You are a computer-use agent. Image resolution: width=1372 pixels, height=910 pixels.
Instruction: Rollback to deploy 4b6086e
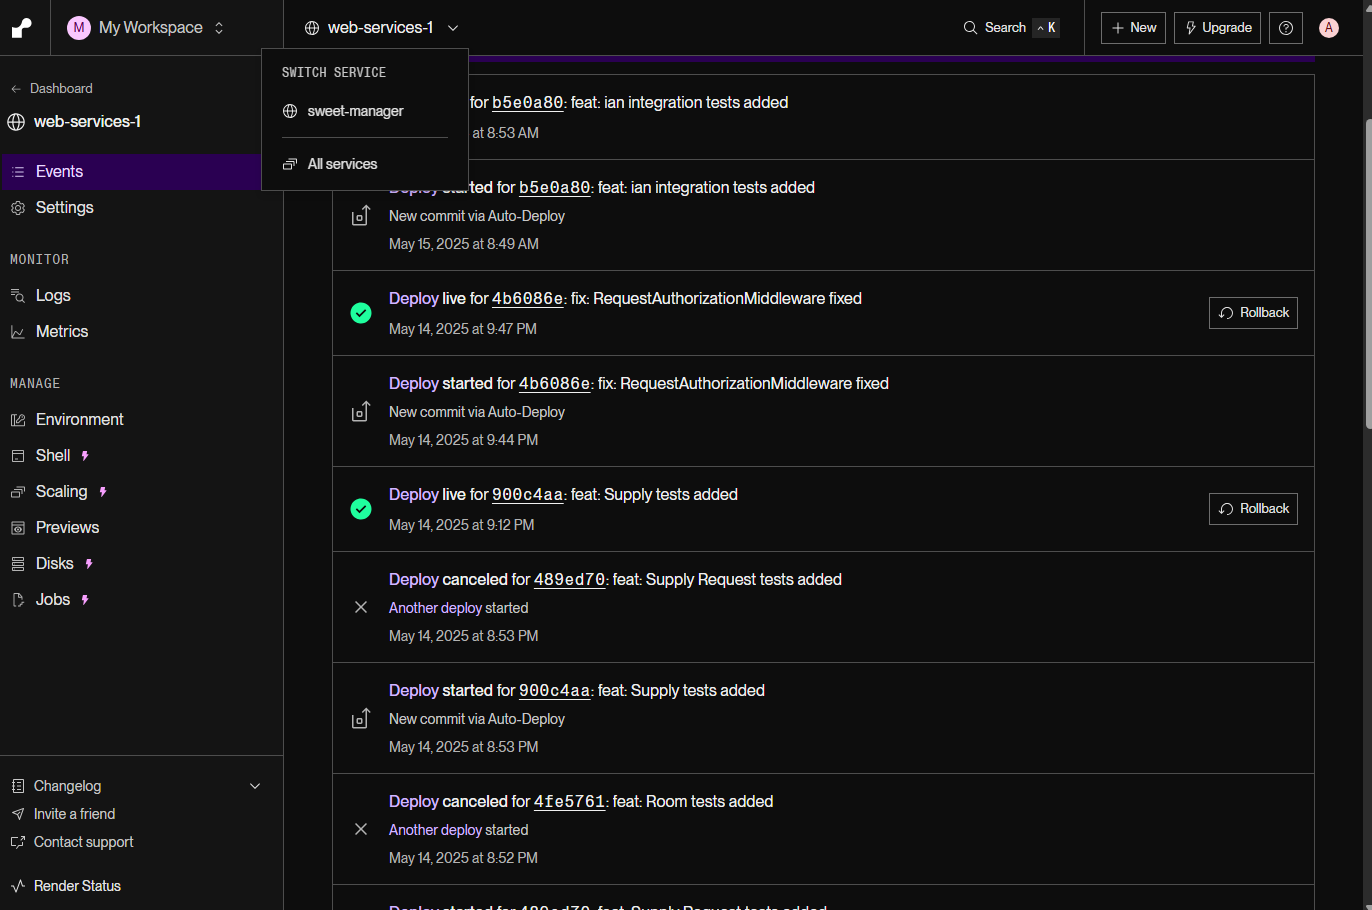coord(1253,313)
